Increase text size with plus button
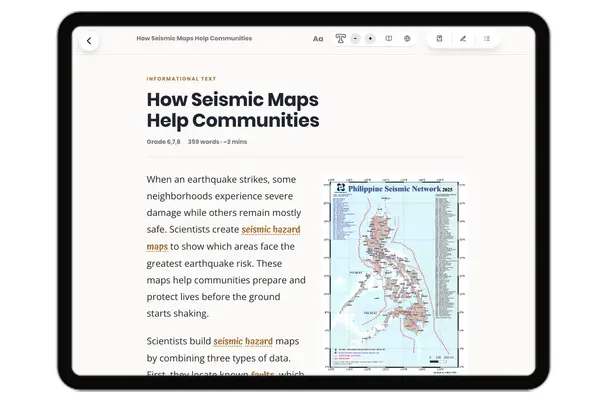This screenshot has height=400, width=600. [x=370, y=39]
